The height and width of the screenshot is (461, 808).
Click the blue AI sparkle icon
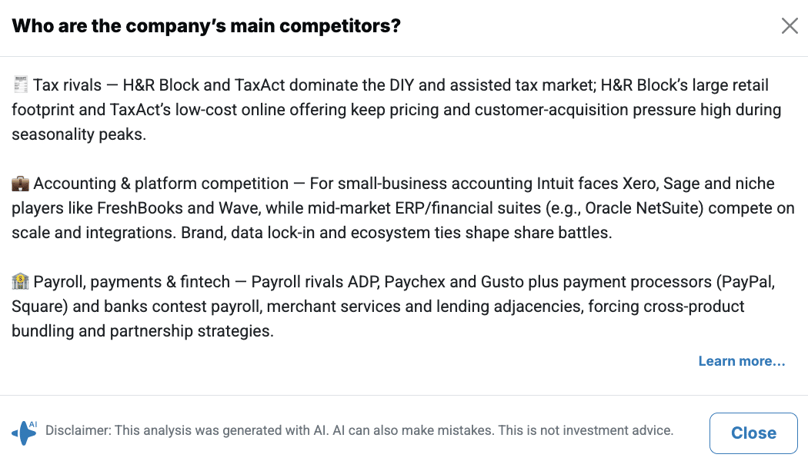point(23,432)
